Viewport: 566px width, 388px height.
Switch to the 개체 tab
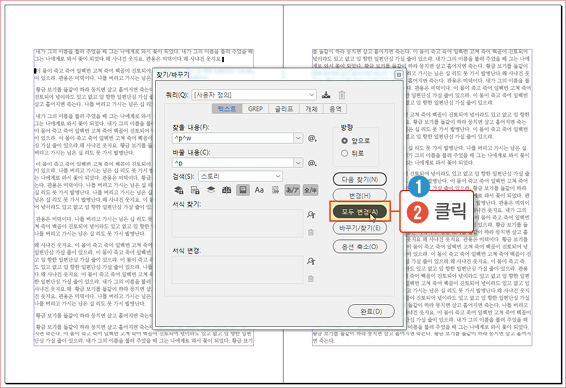(311, 109)
